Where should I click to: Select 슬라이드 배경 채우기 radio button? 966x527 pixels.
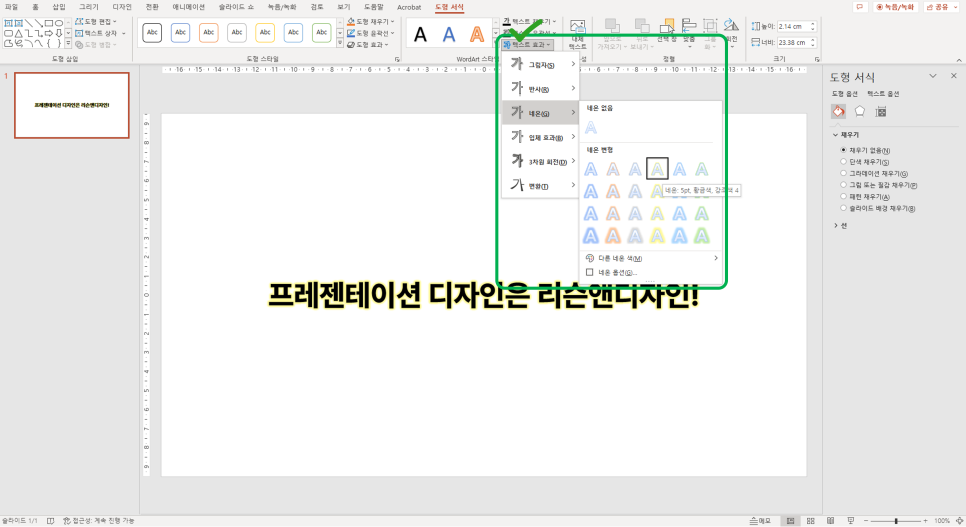click(x=843, y=208)
